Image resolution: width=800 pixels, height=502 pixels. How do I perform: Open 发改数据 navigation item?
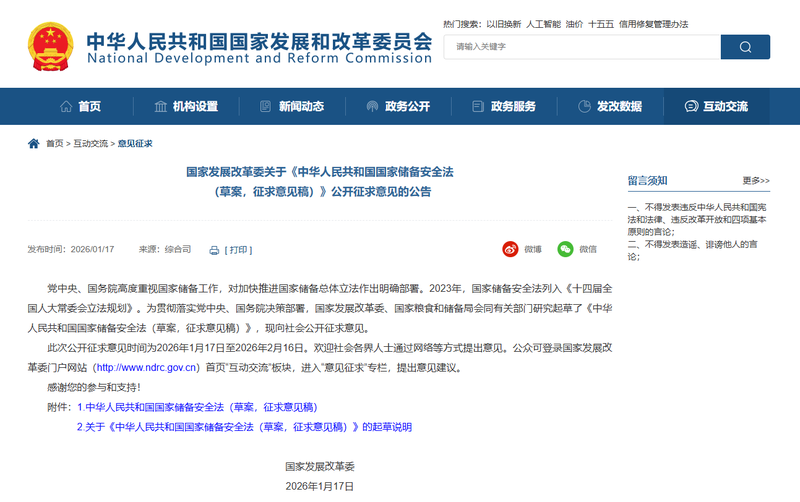610,107
